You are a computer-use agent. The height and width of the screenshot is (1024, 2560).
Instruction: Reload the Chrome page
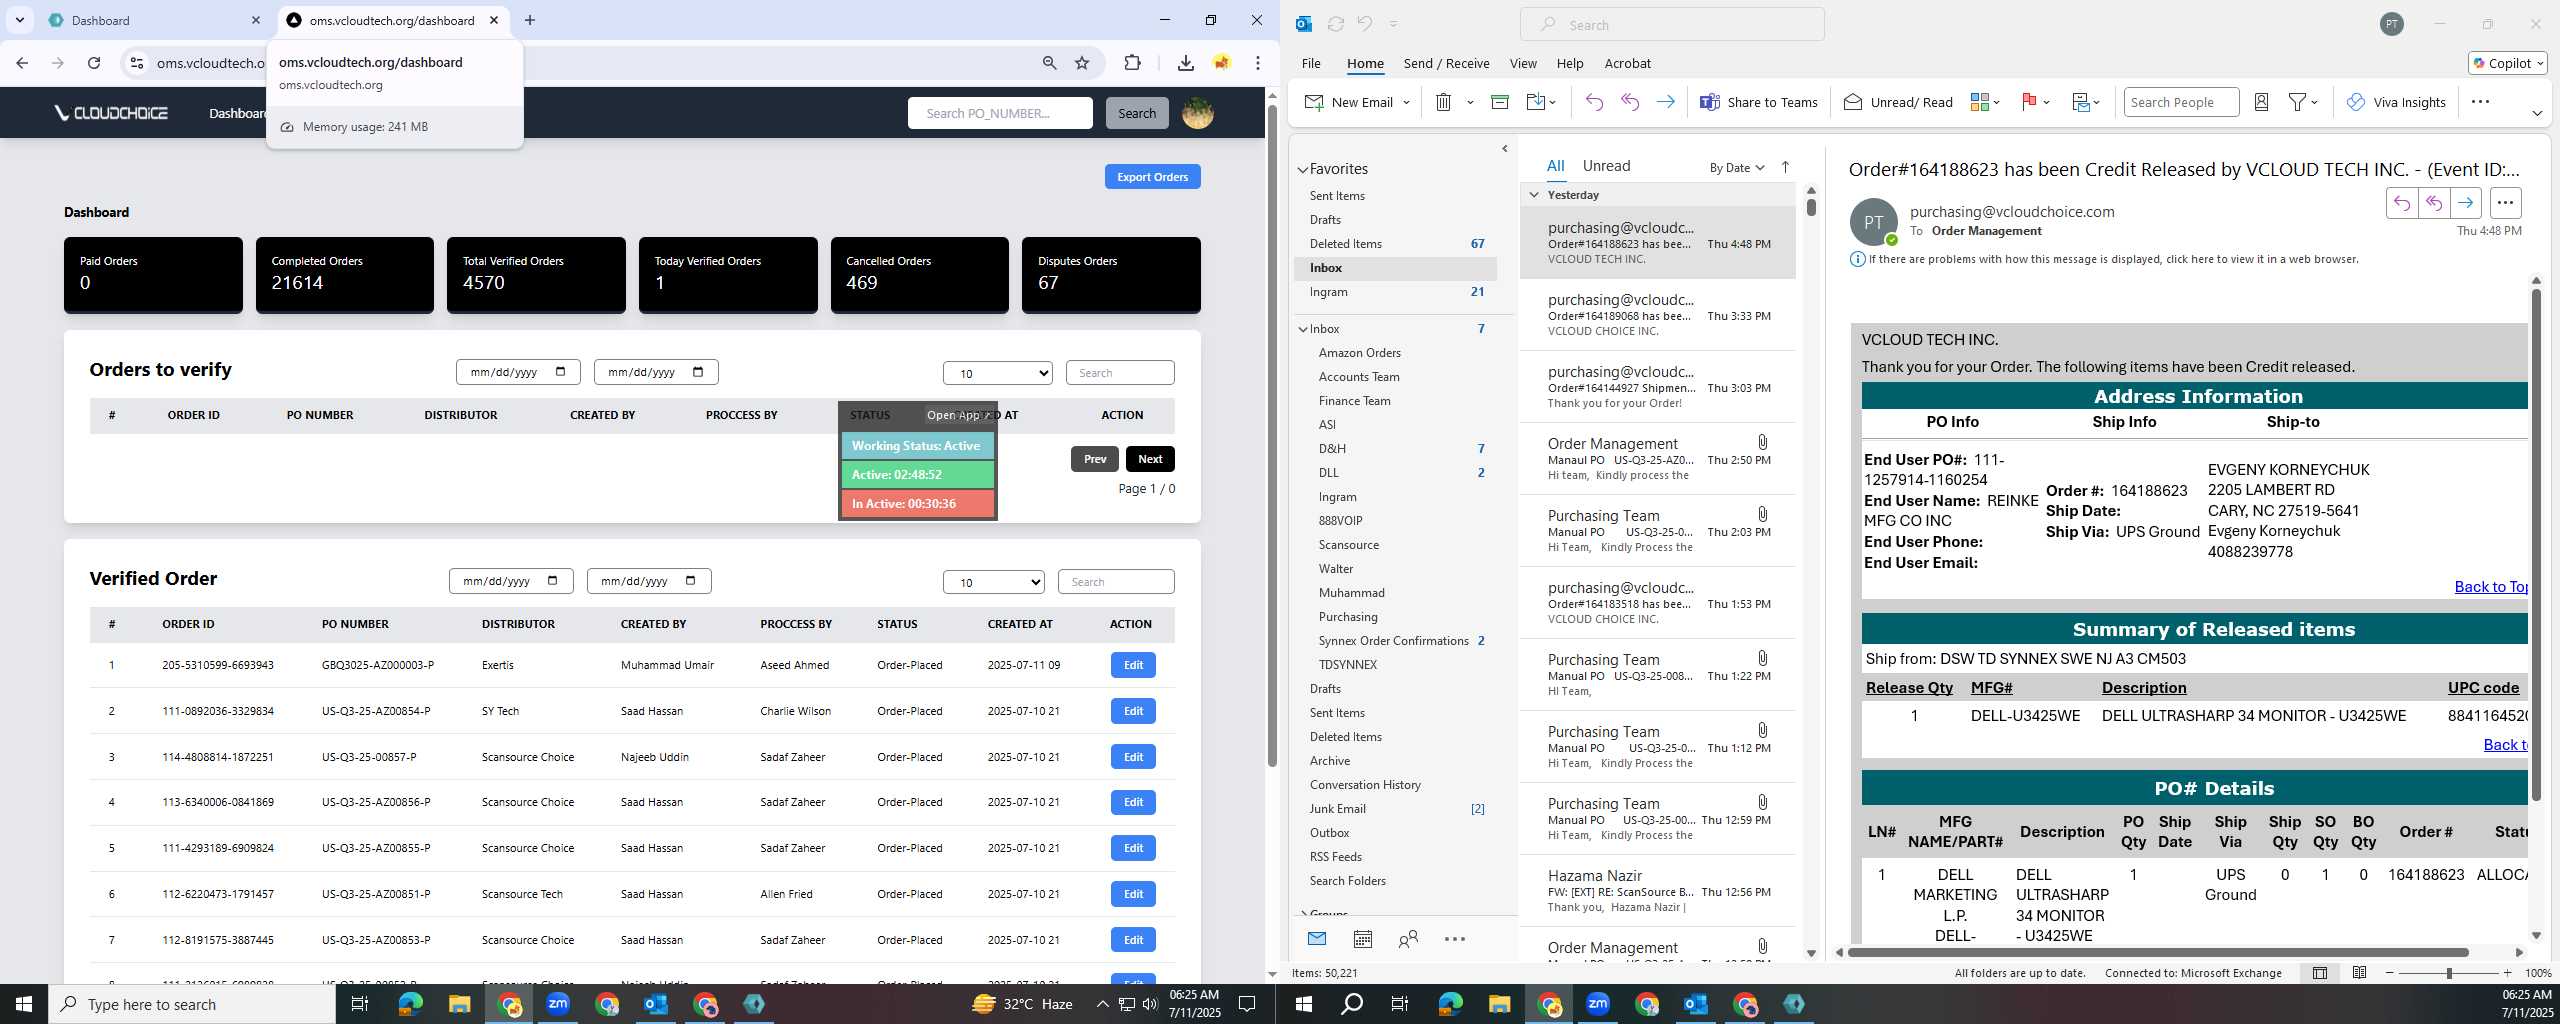(x=94, y=63)
